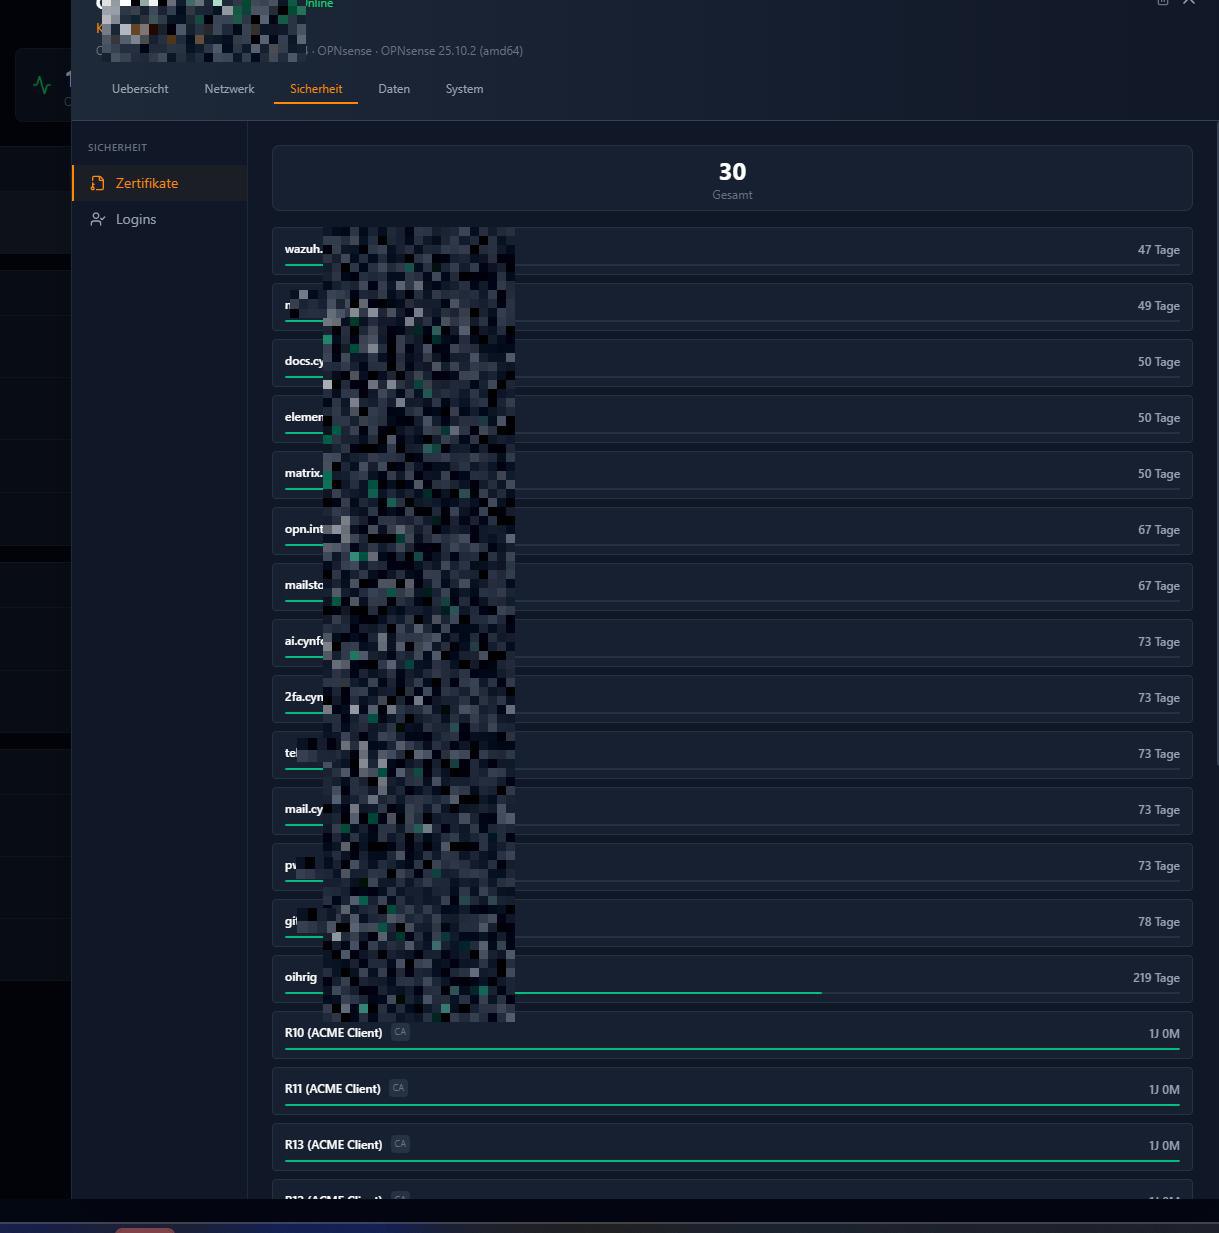
Task: Close the detail panel with the X
Action: tap(1189, 2)
